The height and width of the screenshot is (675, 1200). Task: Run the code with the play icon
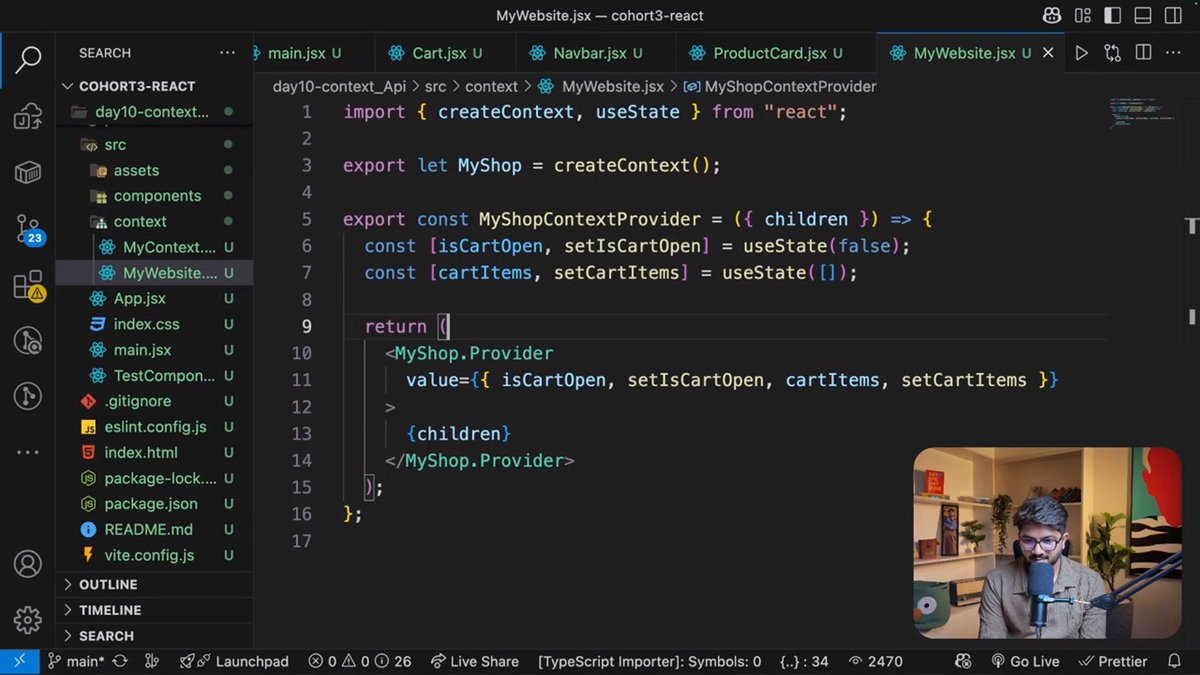(x=1082, y=53)
